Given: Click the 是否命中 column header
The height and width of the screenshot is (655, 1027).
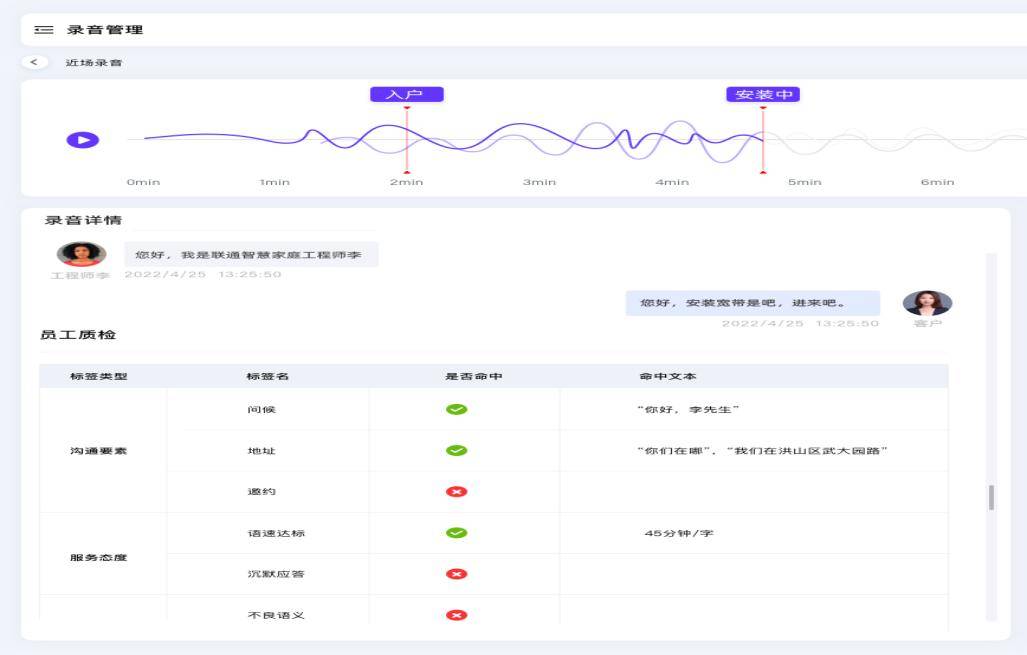Looking at the screenshot, I should click(474, 377).
